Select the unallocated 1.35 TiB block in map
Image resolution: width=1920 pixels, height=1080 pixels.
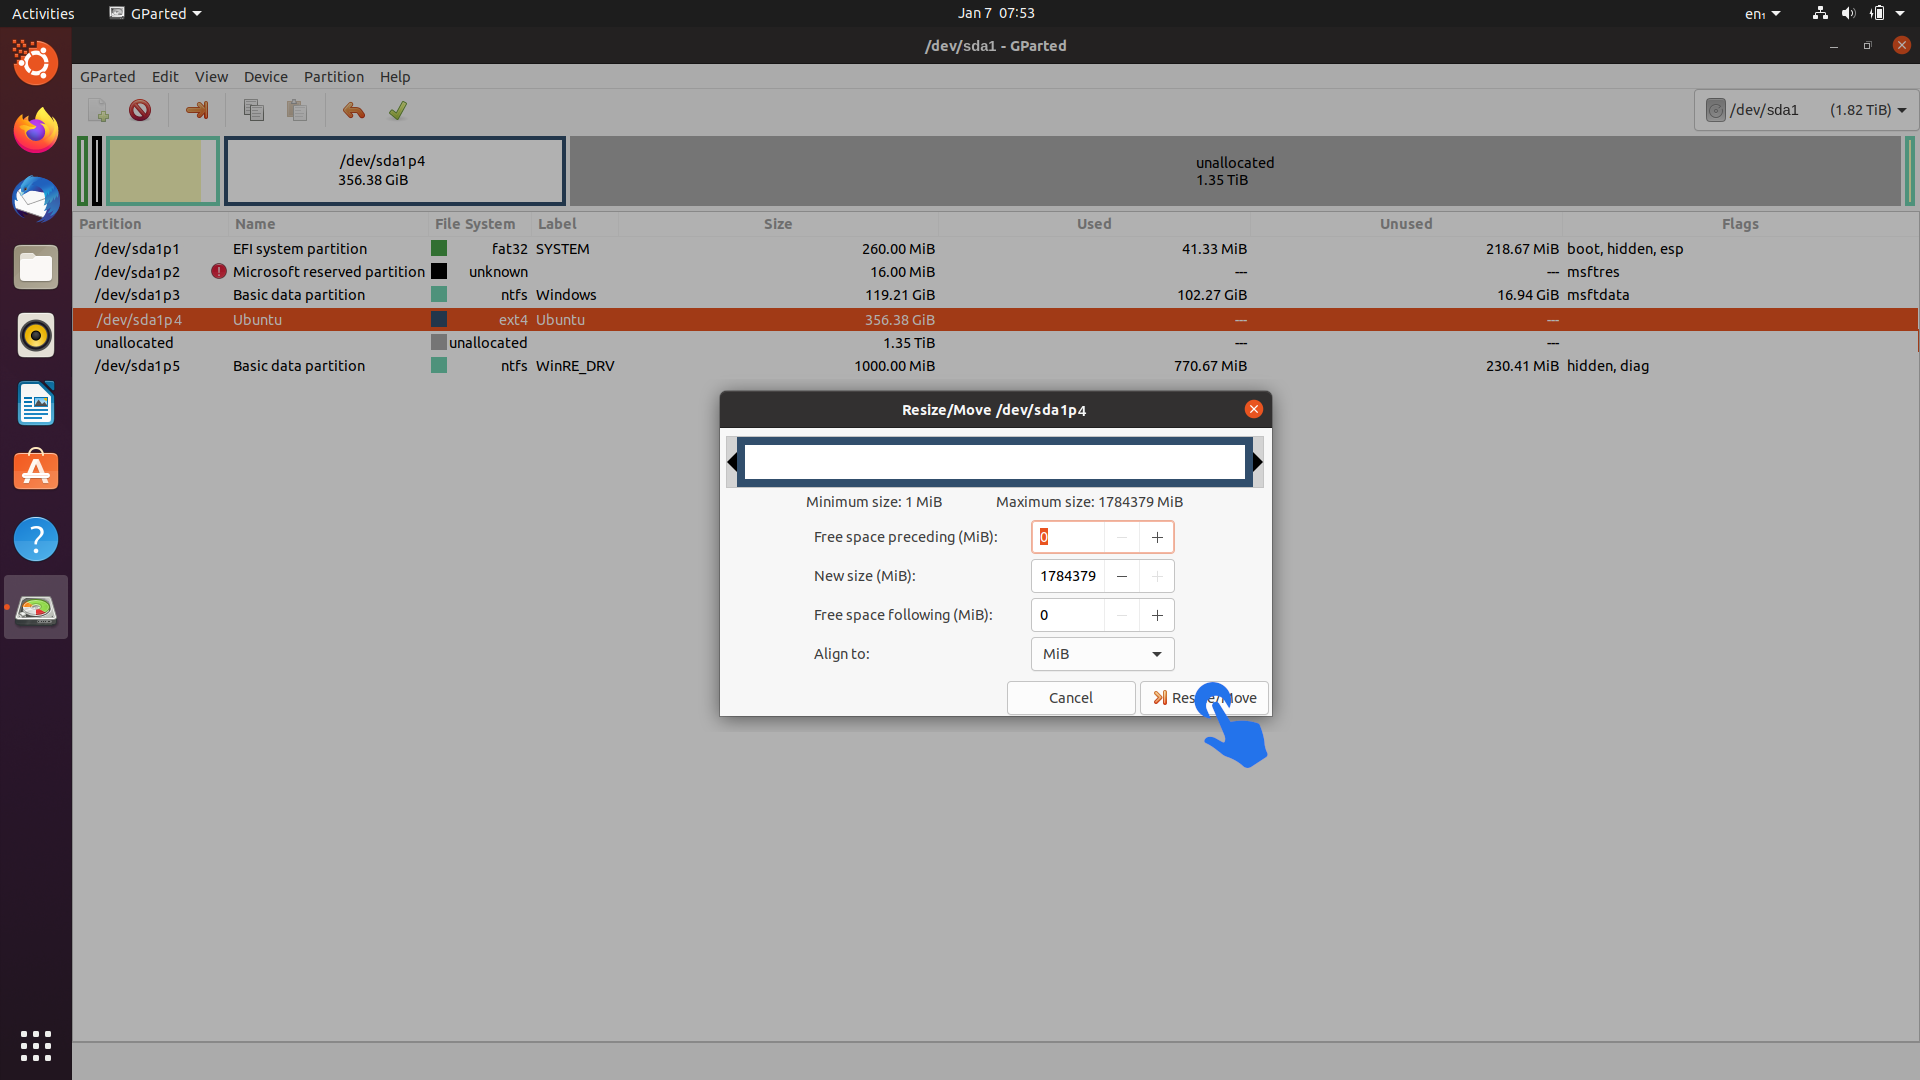point(1235,171)
